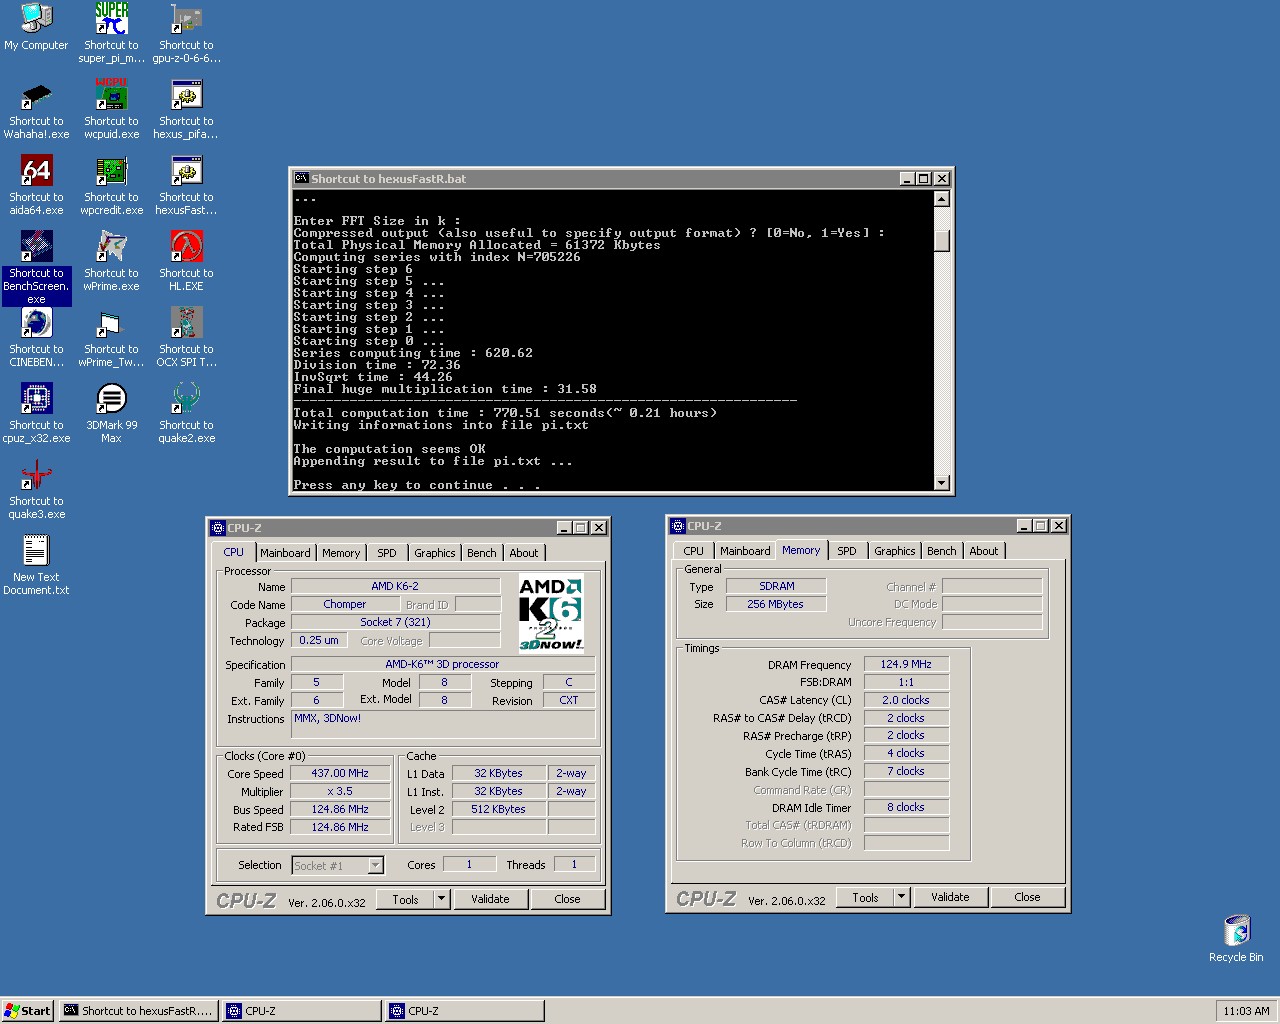The image size is (1280, 1024).
Task: Click Tools button in right CPU-Z
Action: (865, 897)
